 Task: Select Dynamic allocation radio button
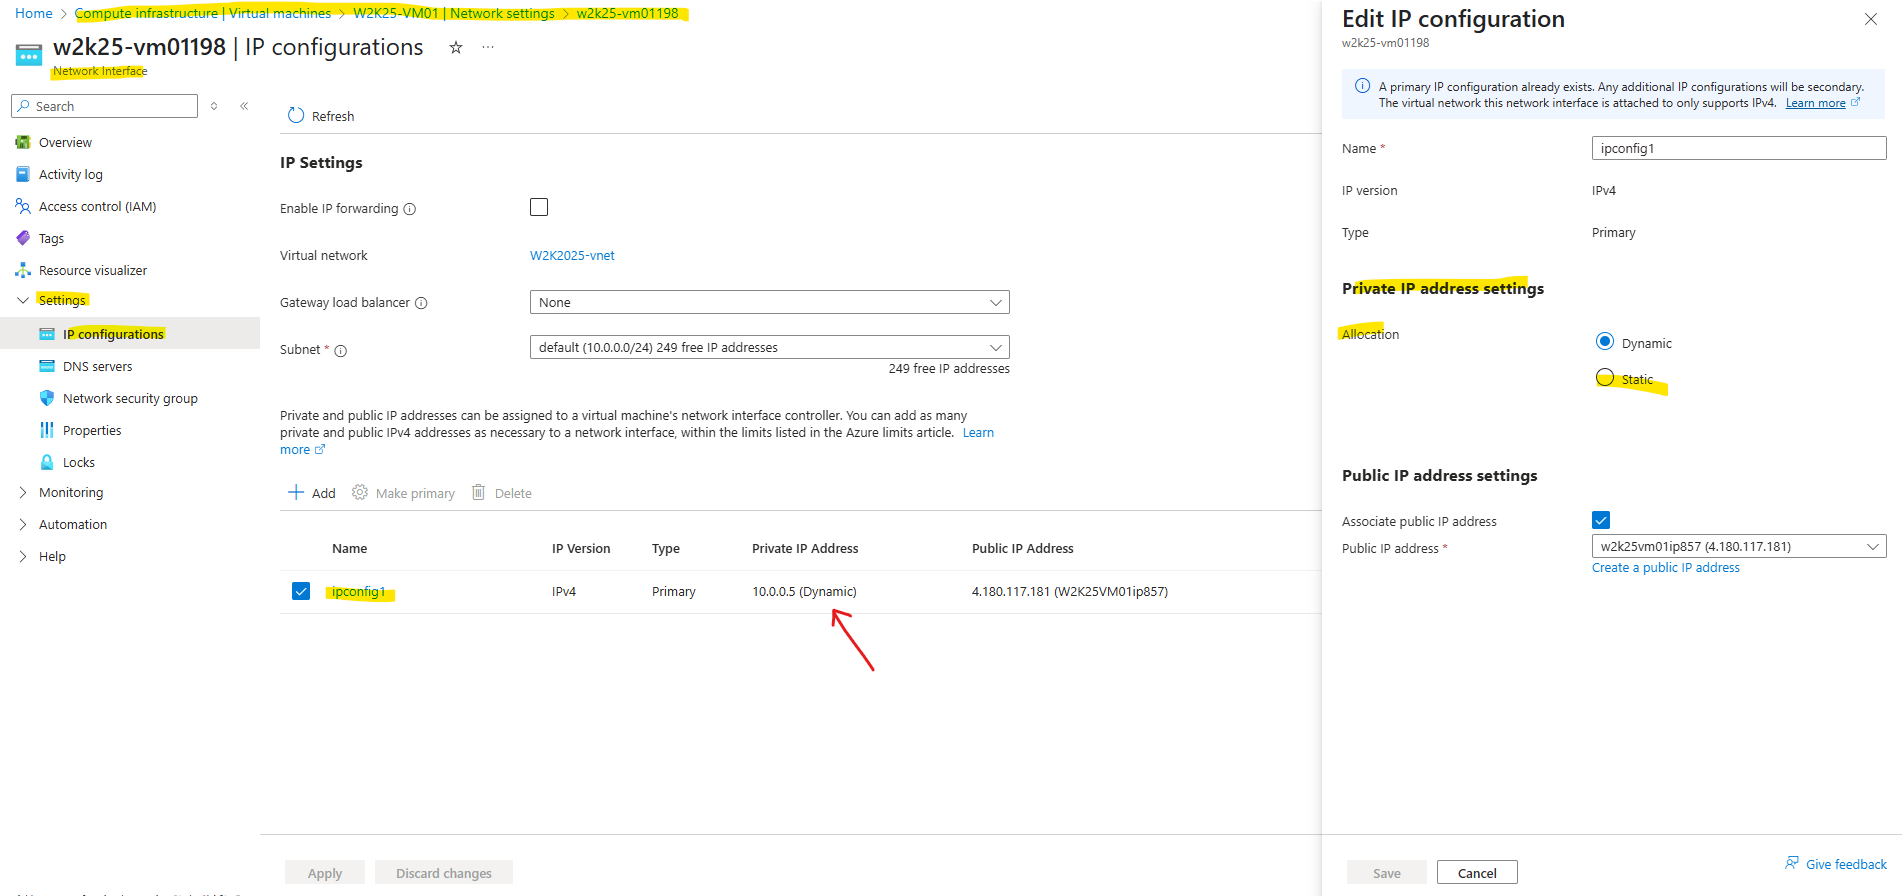(1605, 342)
